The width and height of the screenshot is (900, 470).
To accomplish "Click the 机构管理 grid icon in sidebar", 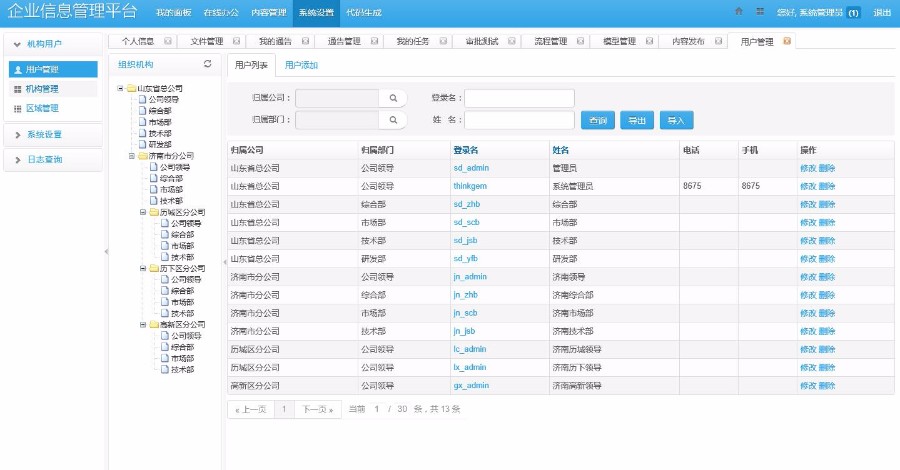I will point(18,89).
